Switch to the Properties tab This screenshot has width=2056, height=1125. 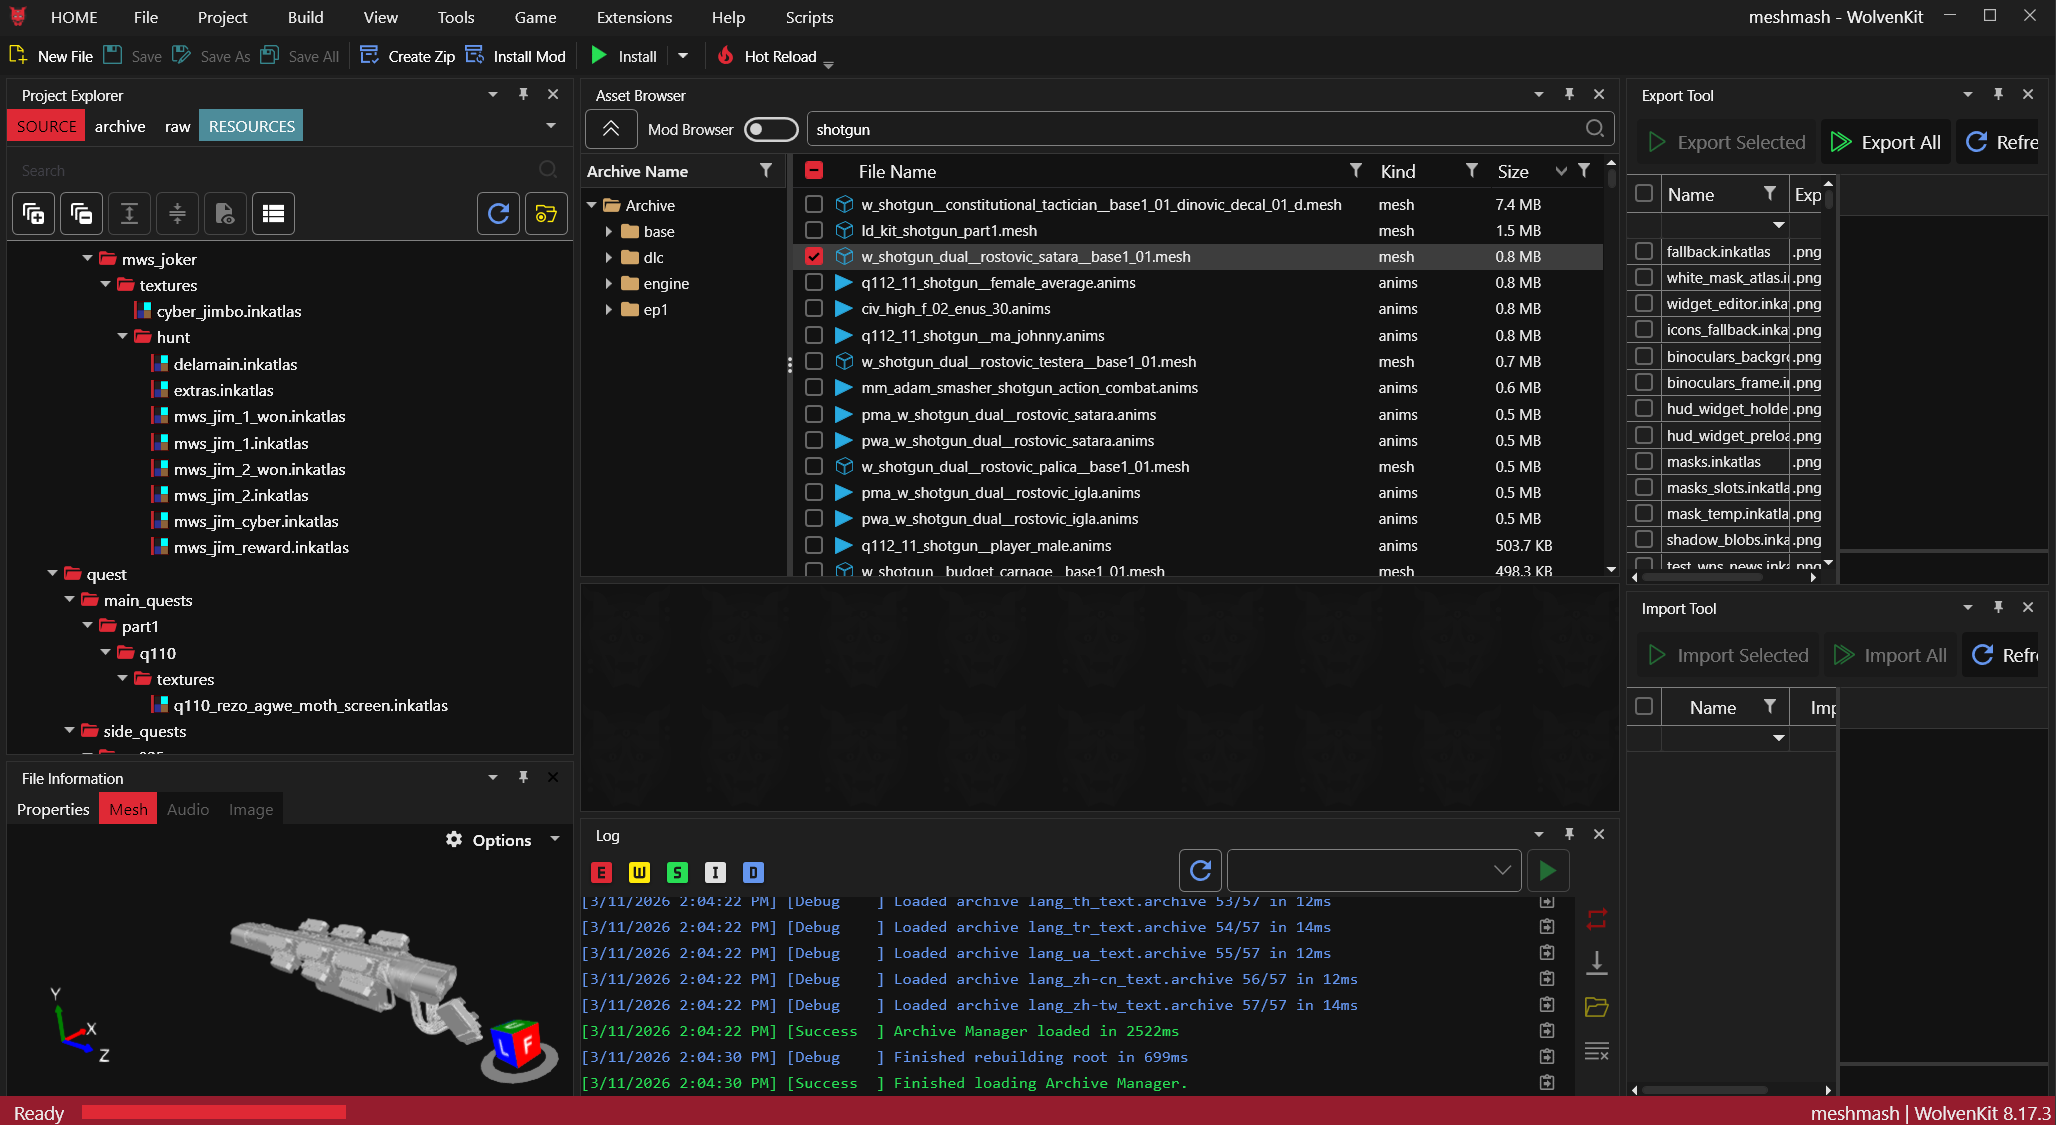(52, 809)
